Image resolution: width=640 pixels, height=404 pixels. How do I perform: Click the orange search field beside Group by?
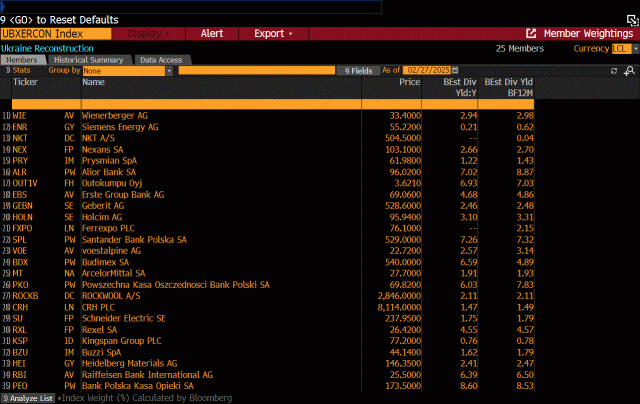257,70
